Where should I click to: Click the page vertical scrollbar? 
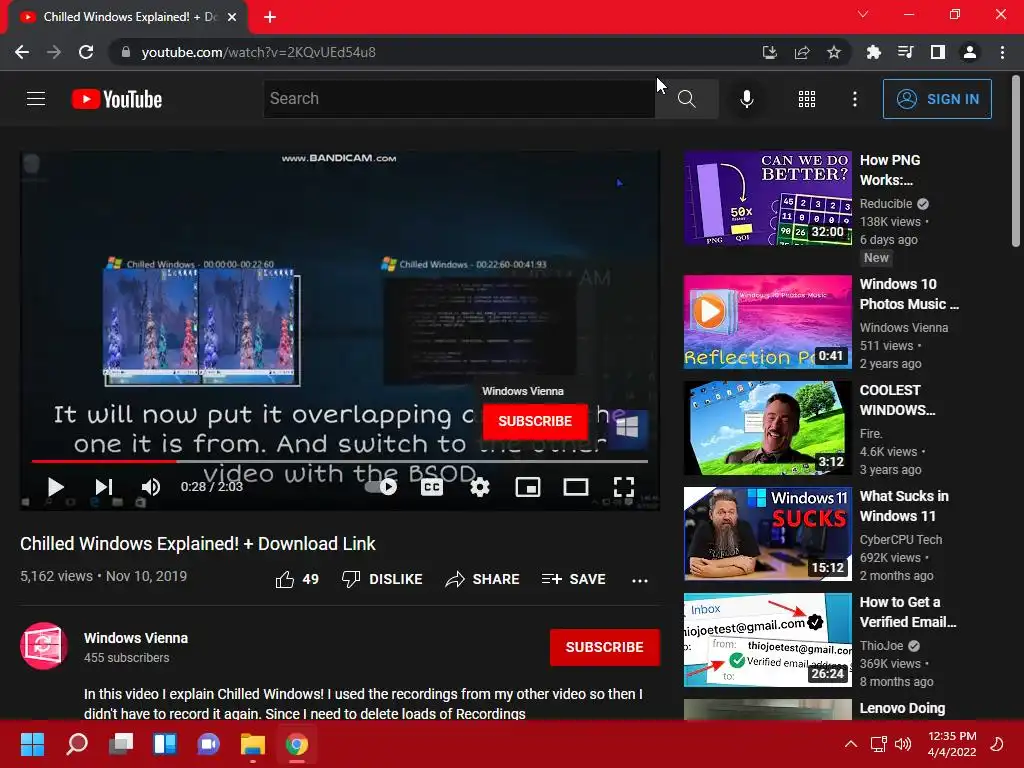1016,161
